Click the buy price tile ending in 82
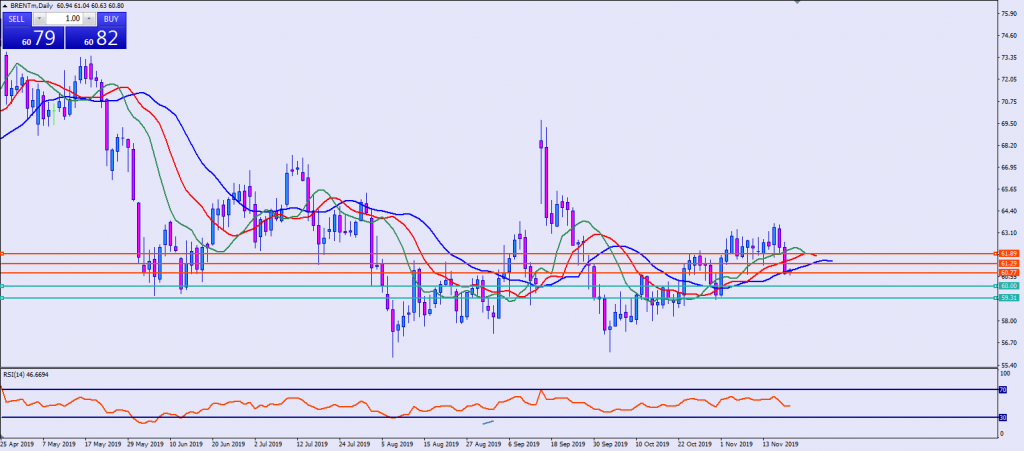Screen dimensions: 1024x451 97,38
